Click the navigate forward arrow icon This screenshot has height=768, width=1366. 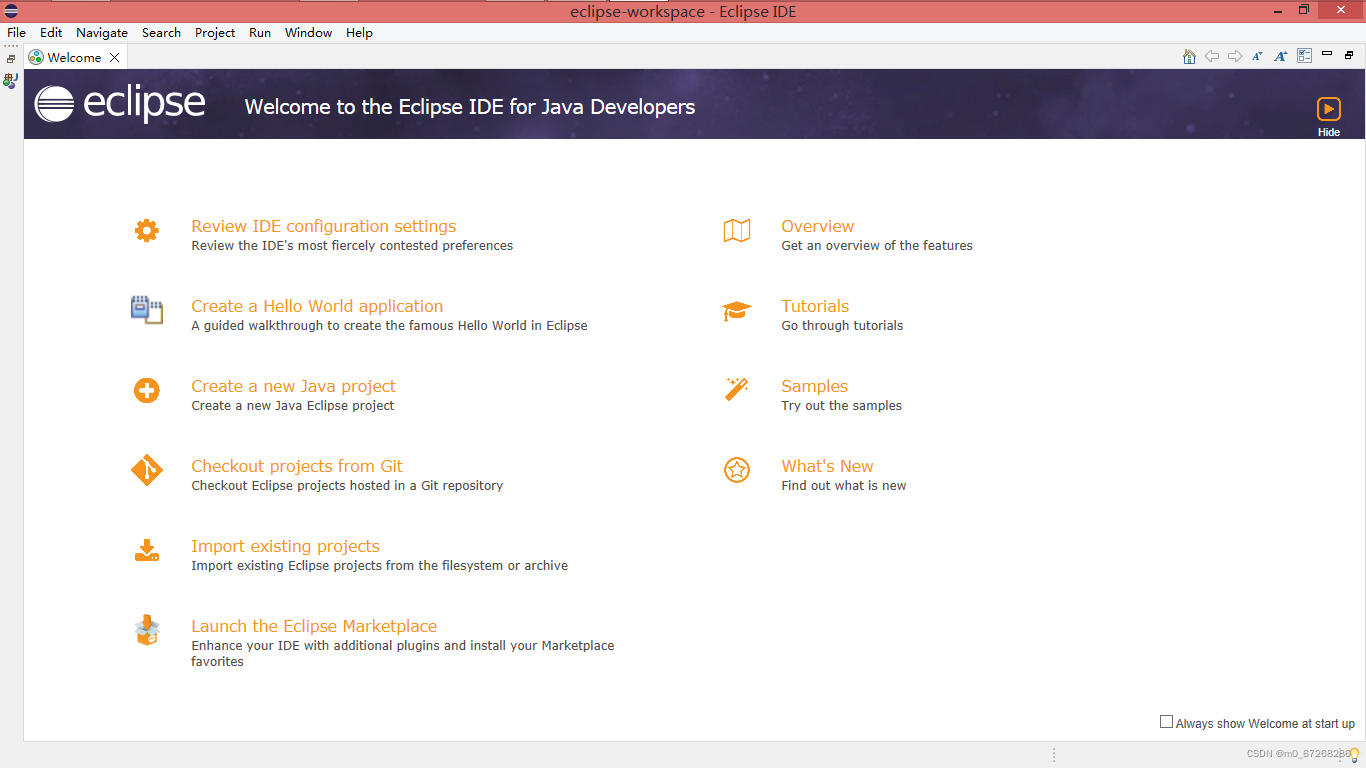click(1235, 57)
